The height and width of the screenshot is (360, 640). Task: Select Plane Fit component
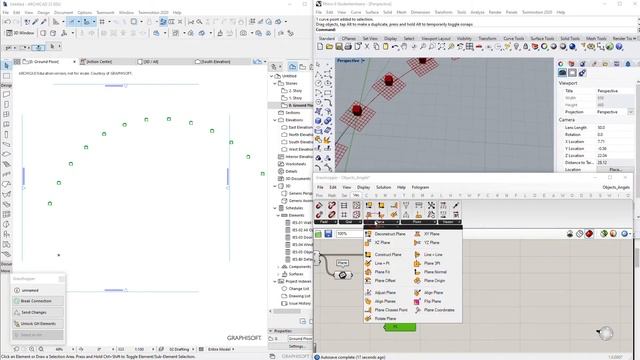378,272
